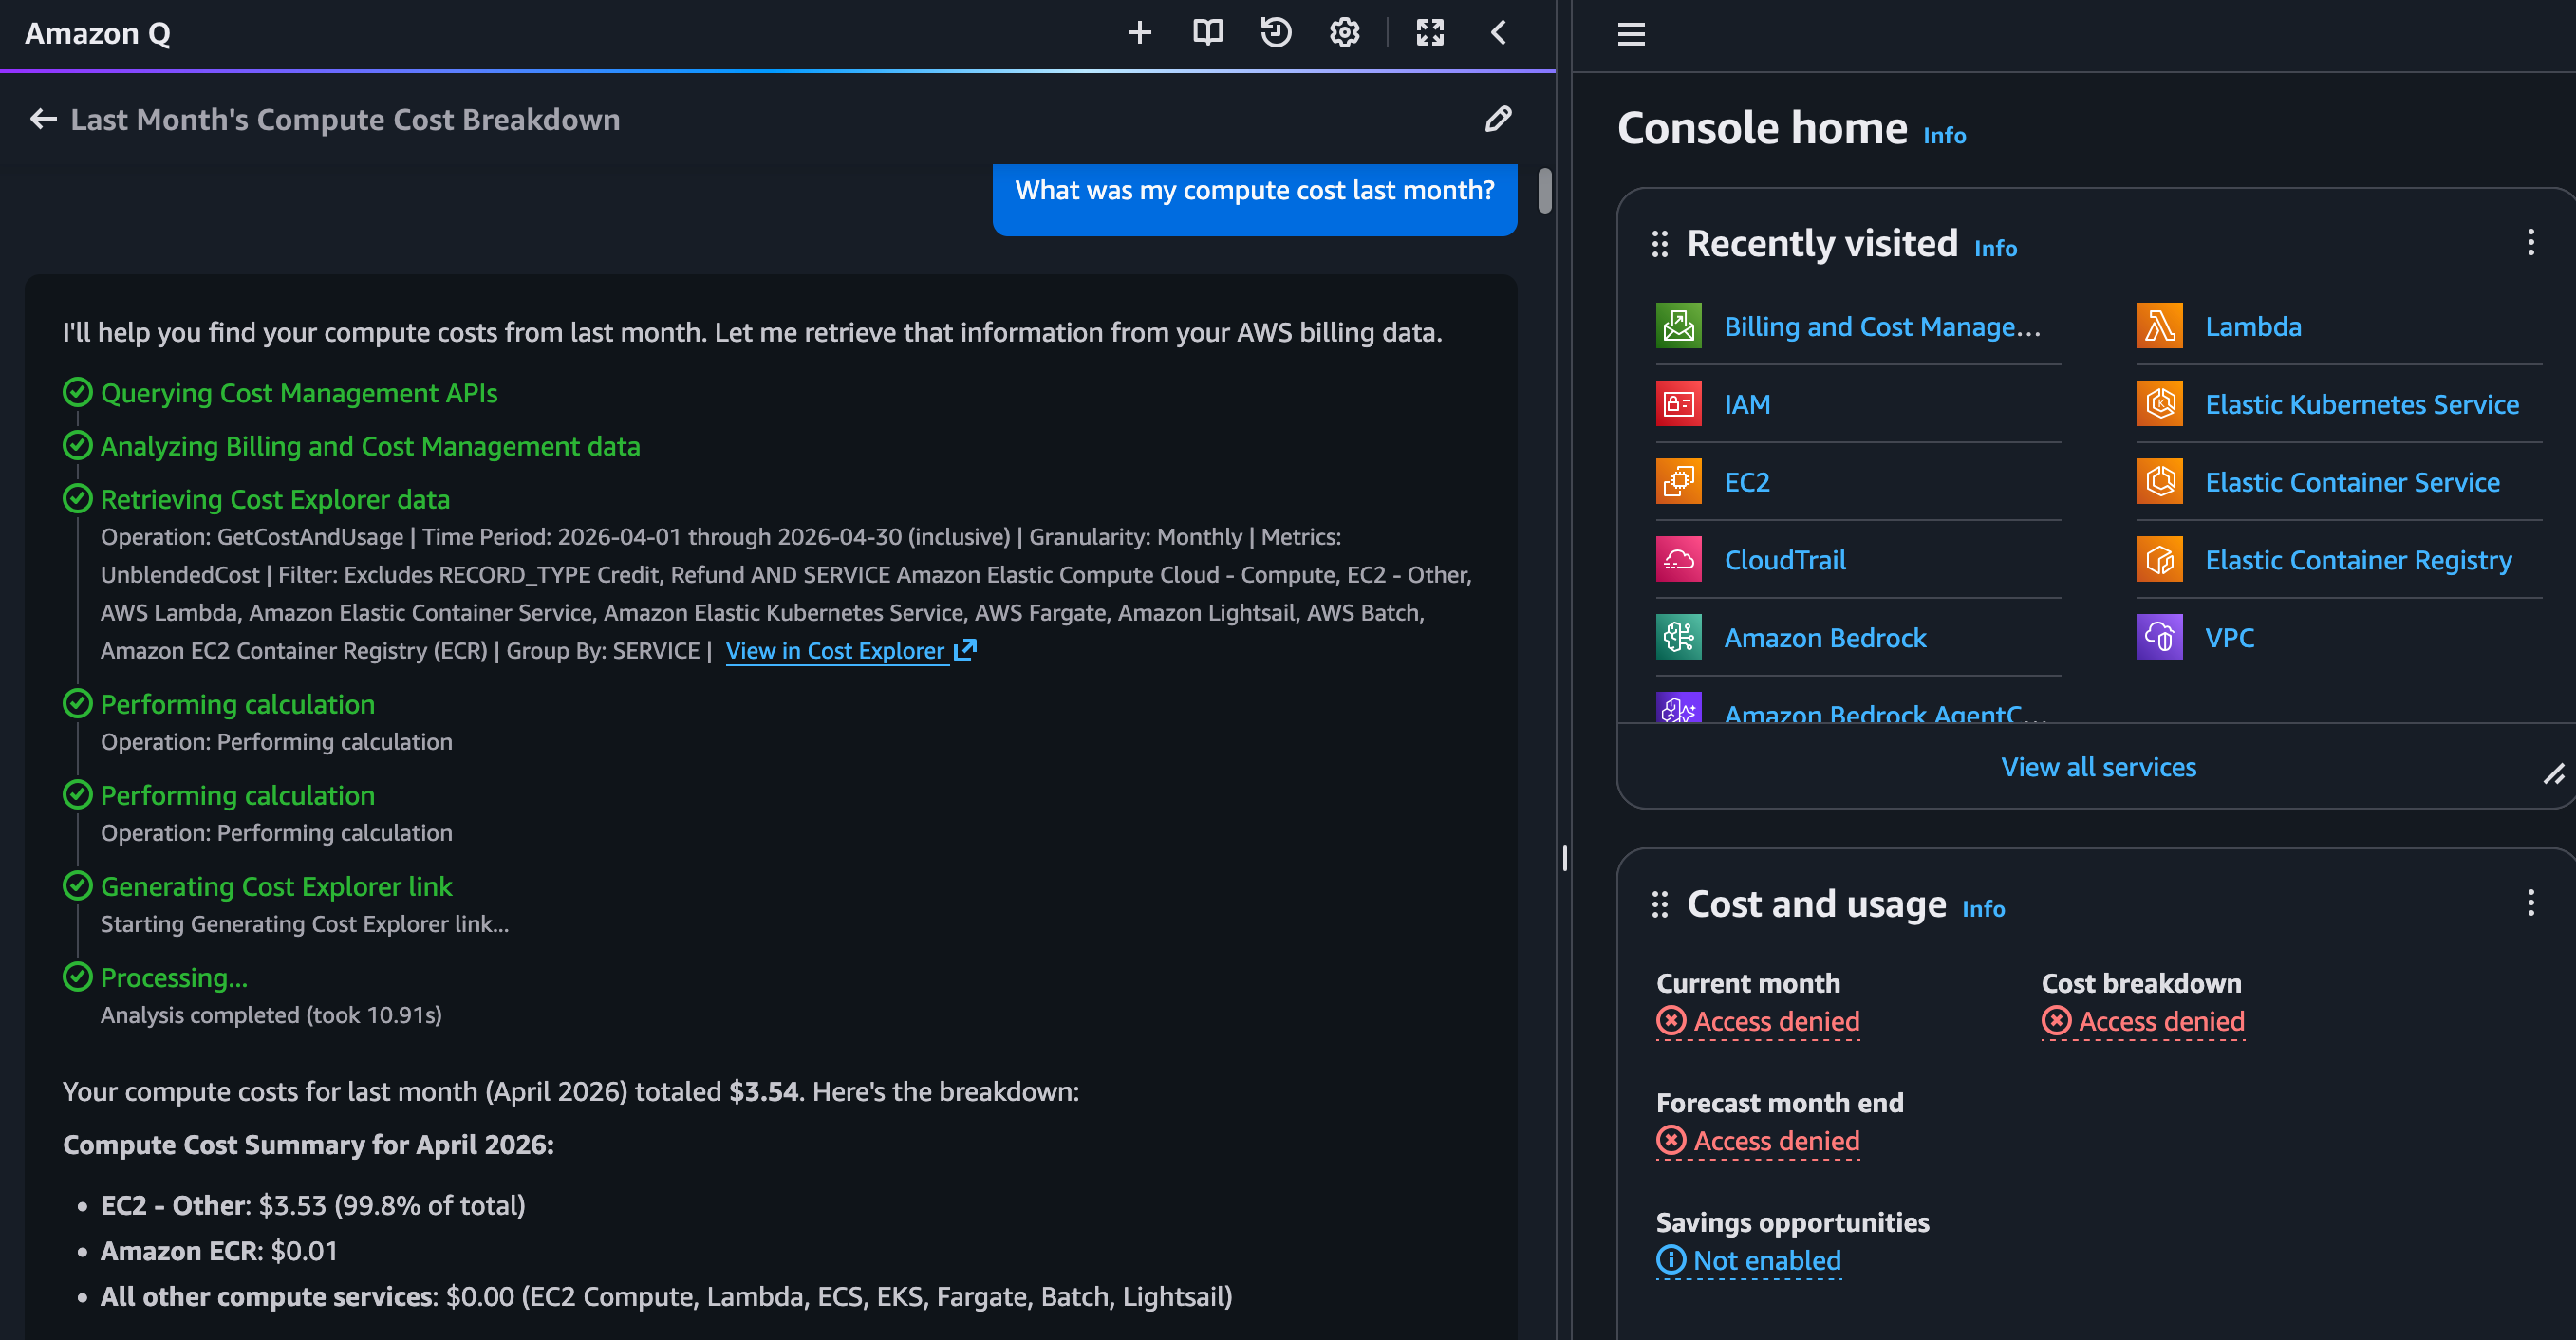Open Info link next to Cost and usage
2576x1340 pixels.
(1983, 909)
